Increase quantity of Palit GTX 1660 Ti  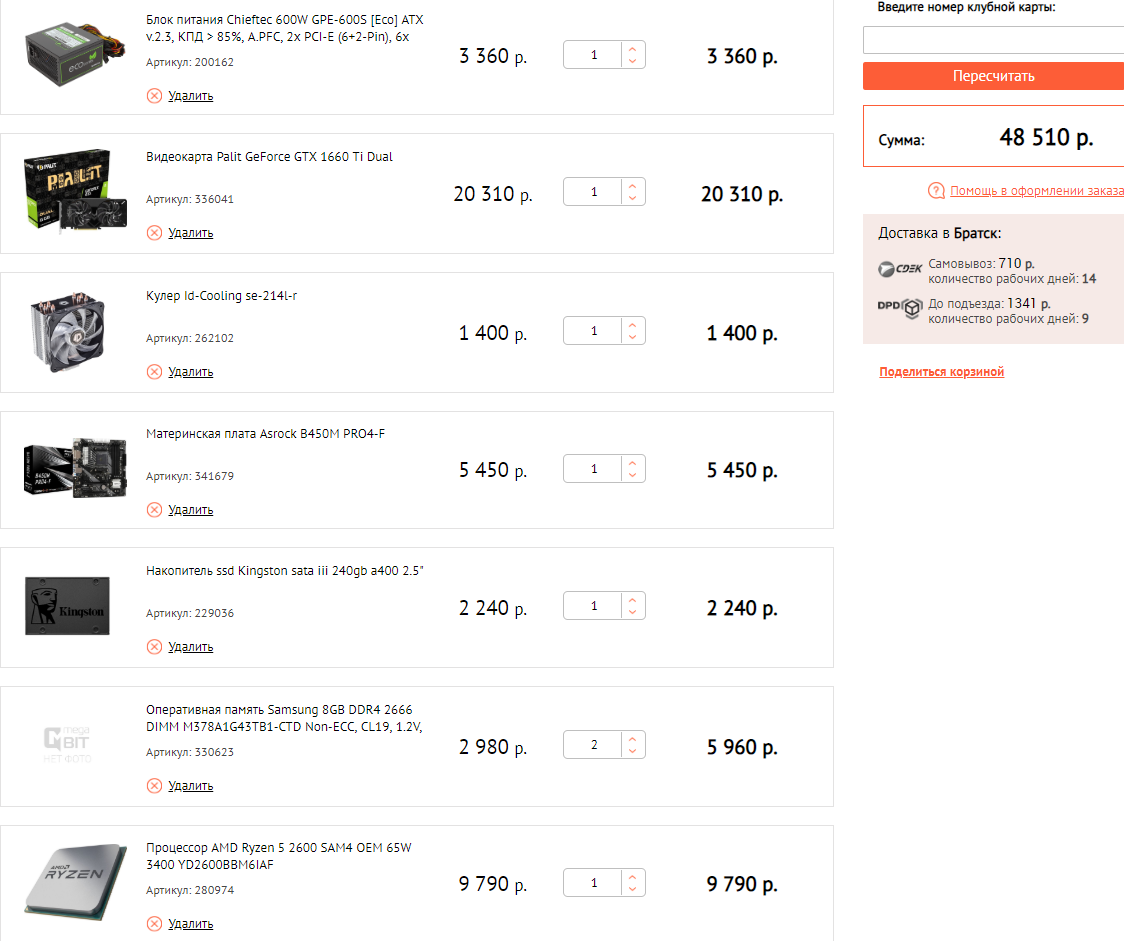point(632,185)
